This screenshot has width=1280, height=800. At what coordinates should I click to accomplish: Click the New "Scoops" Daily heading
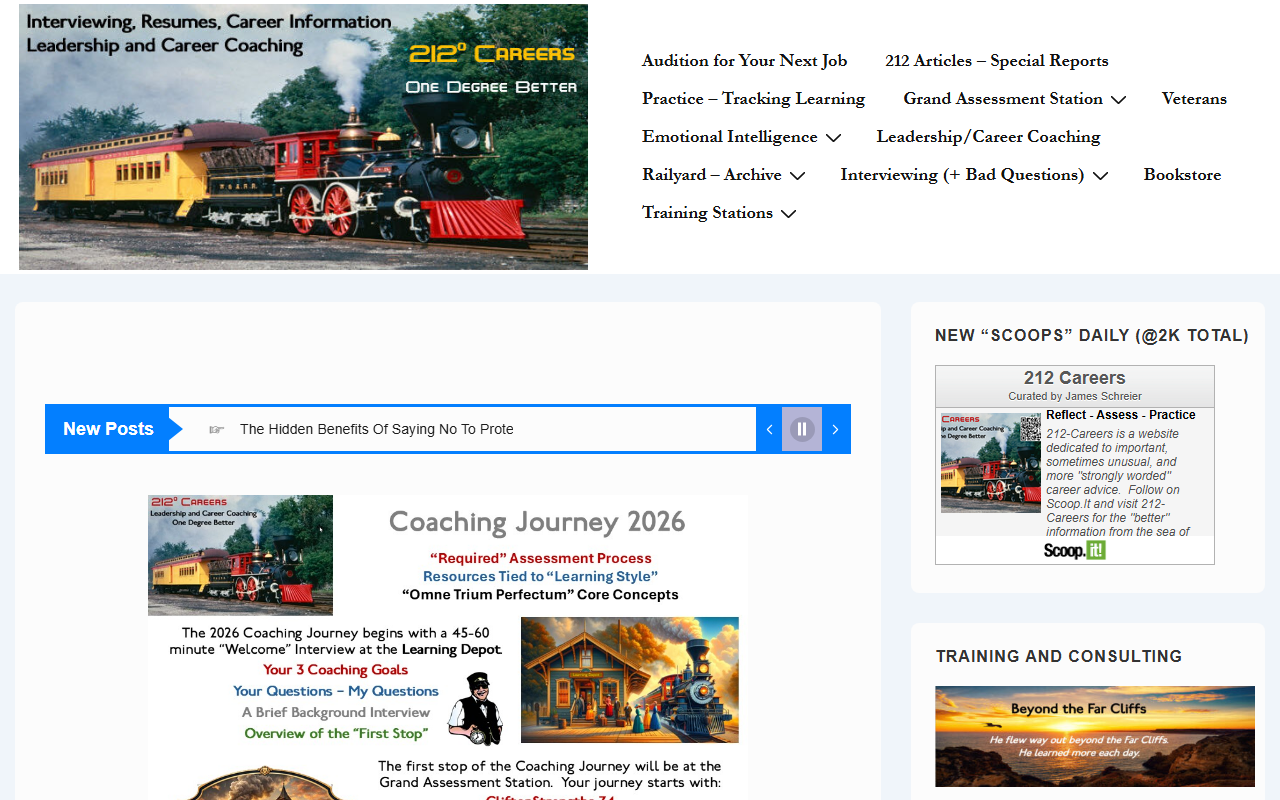click(x=1092, y=336)
